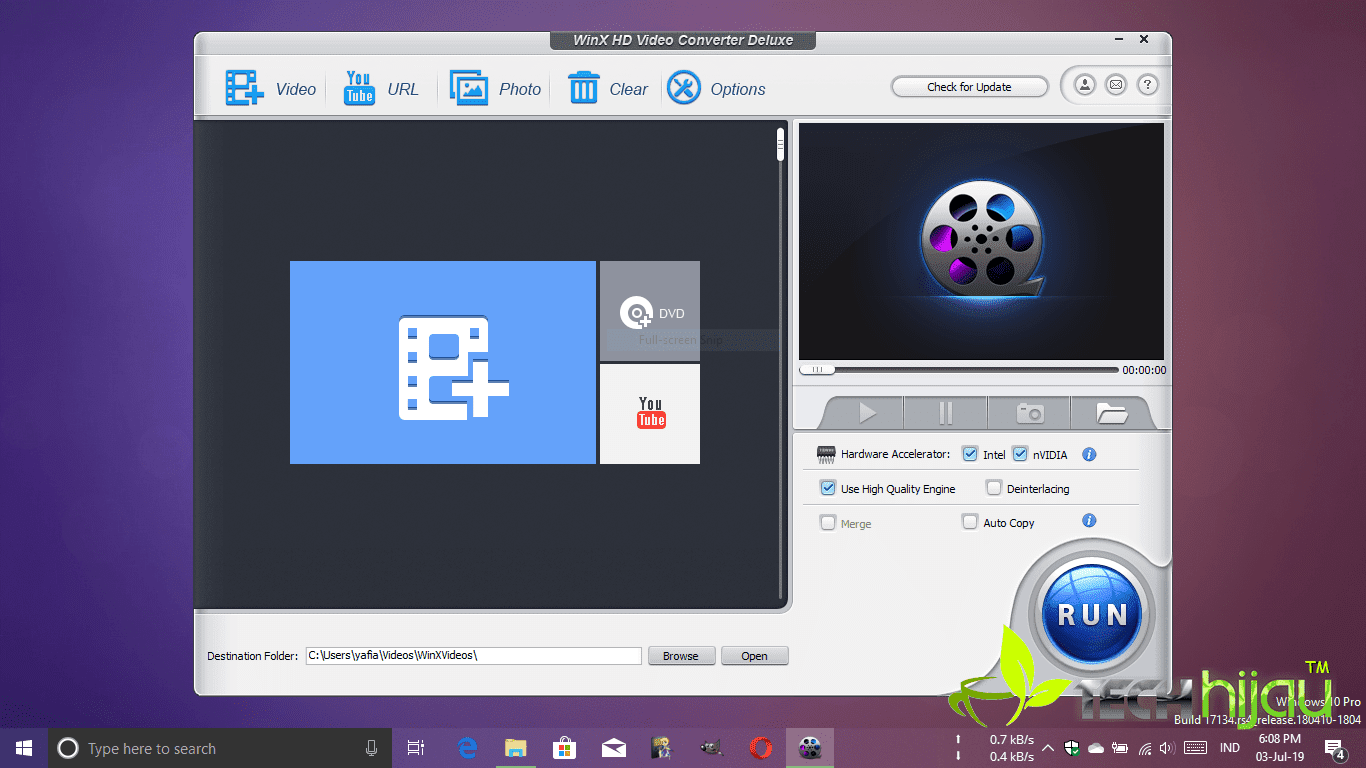The width and height of the screenshot is (1366, 768).
Task: Clear the file list with trash icon
Action: (x=583, y=88)
